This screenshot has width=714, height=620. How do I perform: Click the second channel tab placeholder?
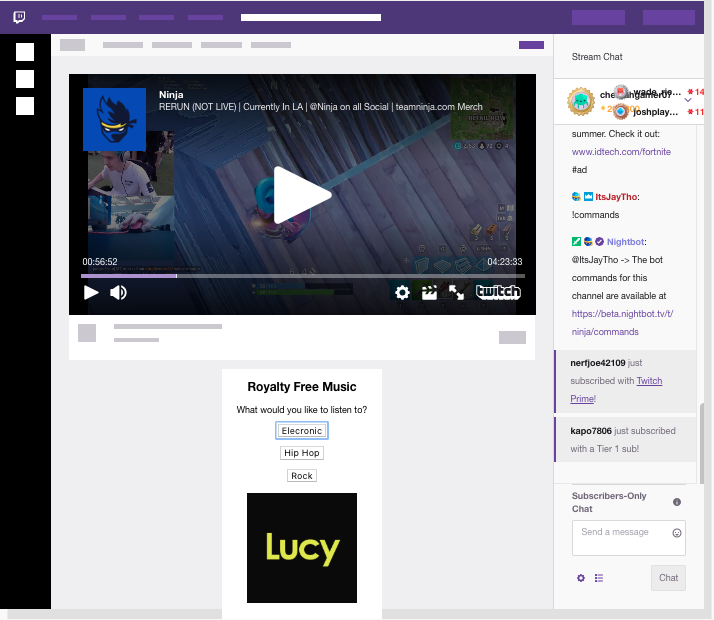click(x=172, y=45)
